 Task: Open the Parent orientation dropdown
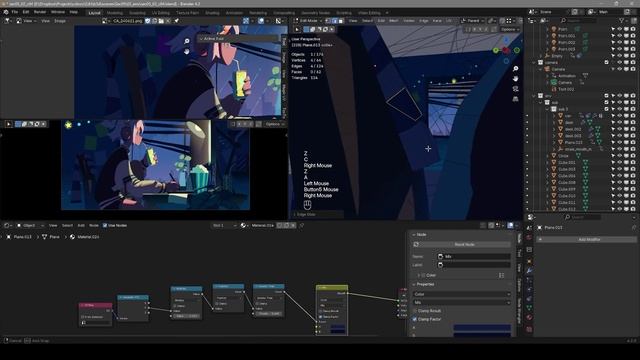(x=473, y=20)
